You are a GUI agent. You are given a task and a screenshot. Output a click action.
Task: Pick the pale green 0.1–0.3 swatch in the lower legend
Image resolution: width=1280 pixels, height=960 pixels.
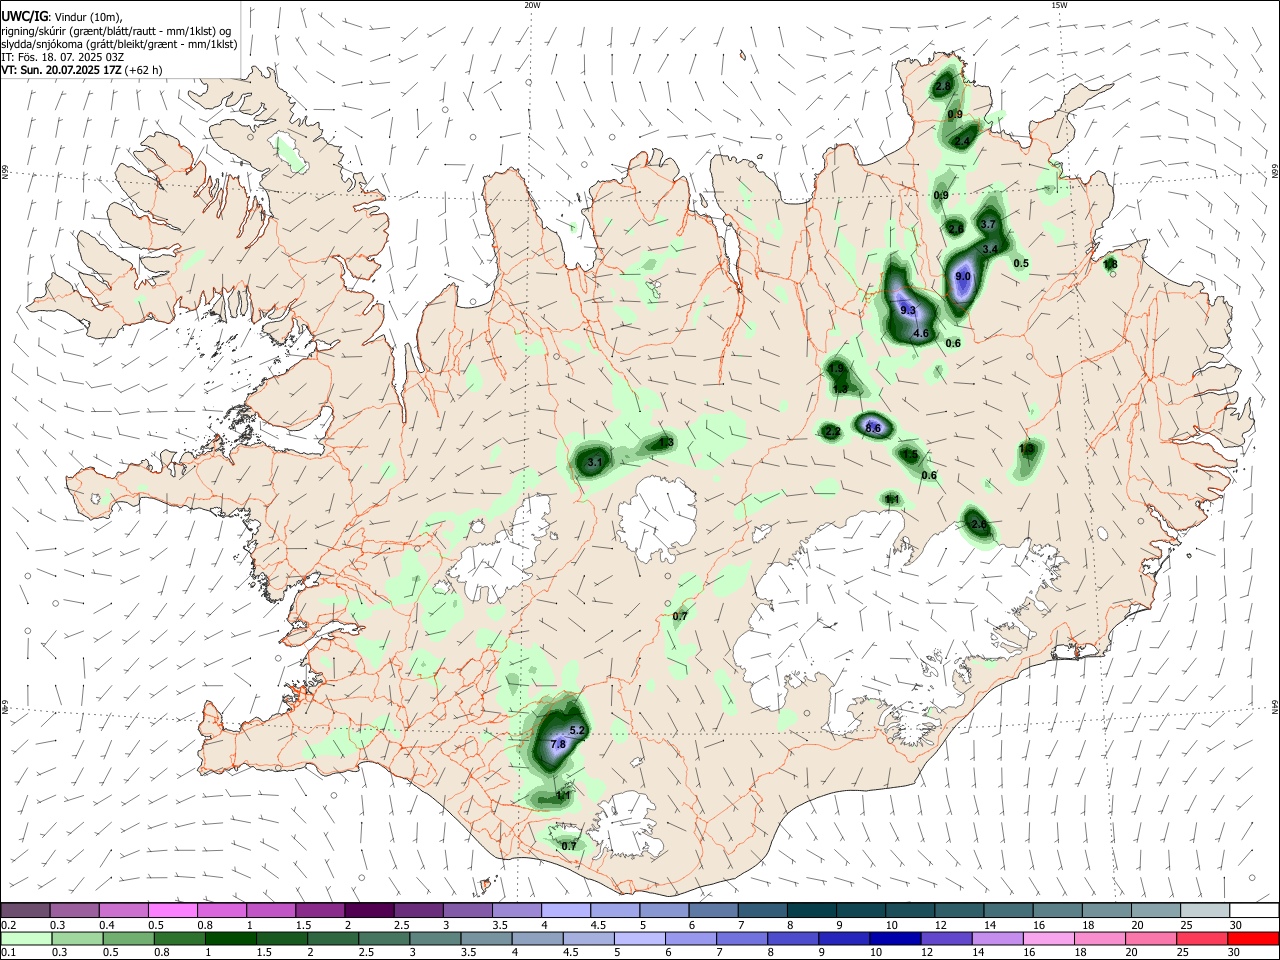point(25,939)
